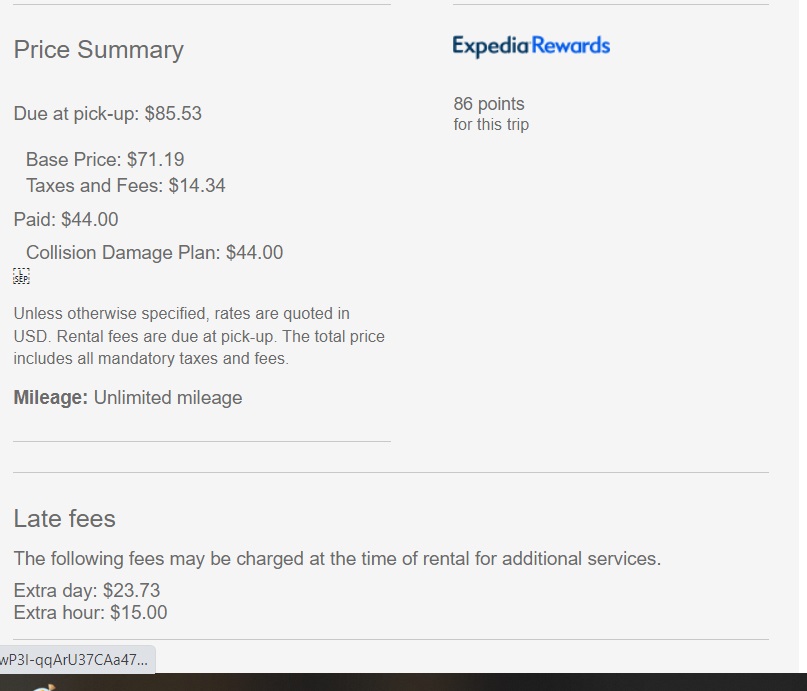This screenshot has height=691, width=807.
Task: Click the small SEP placeholder icon
Action: coord(21,277)
